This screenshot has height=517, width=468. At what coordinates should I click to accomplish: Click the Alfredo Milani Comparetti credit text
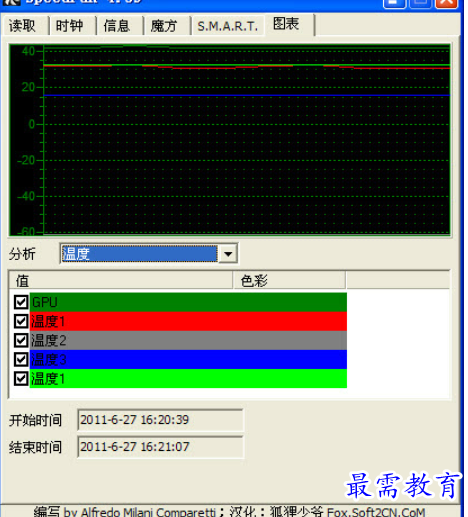[148, 512]
